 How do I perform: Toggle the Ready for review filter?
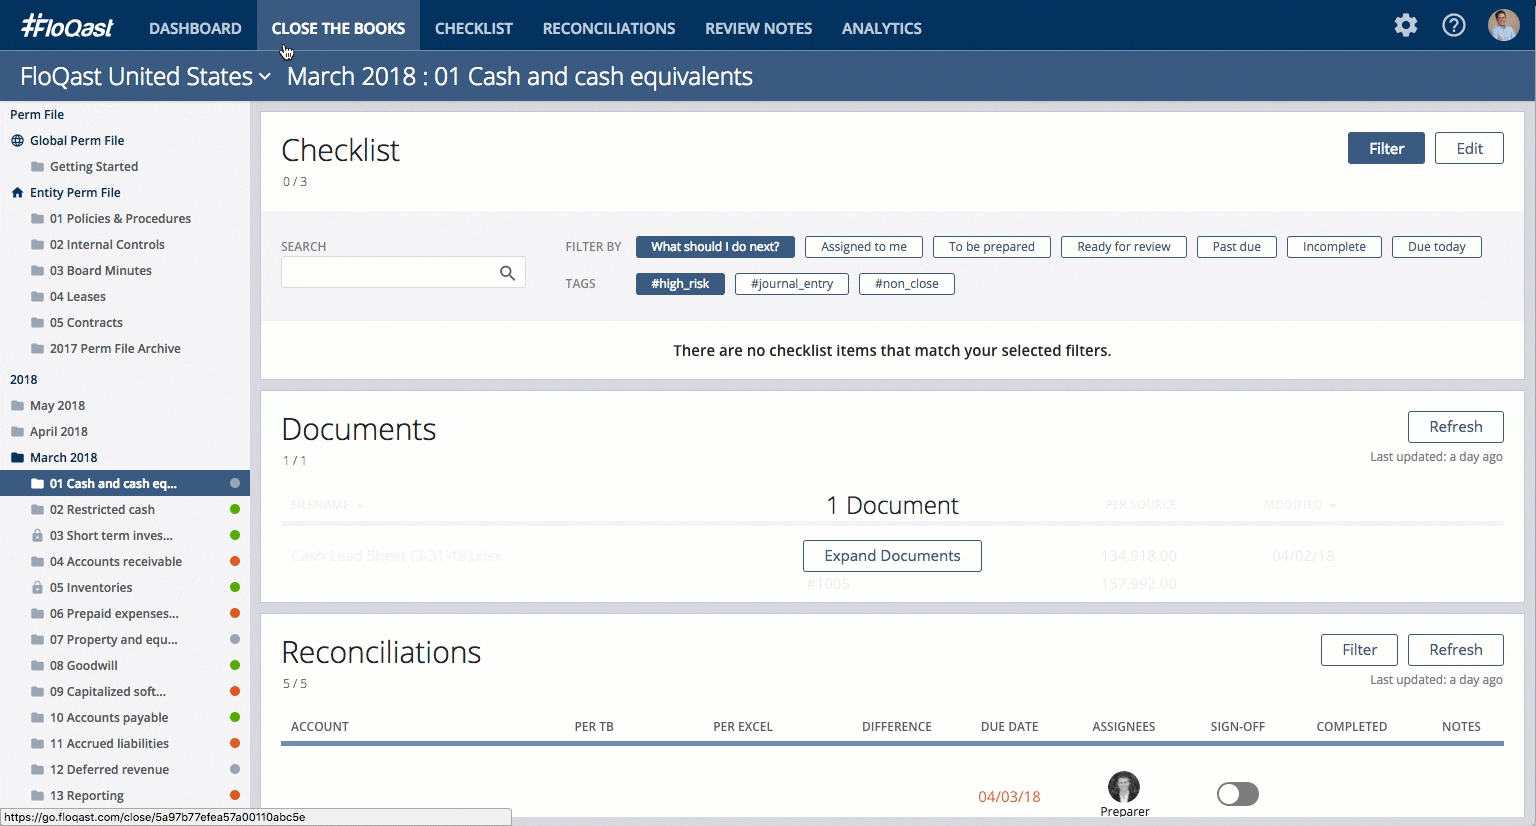[x=1124, y=247]
